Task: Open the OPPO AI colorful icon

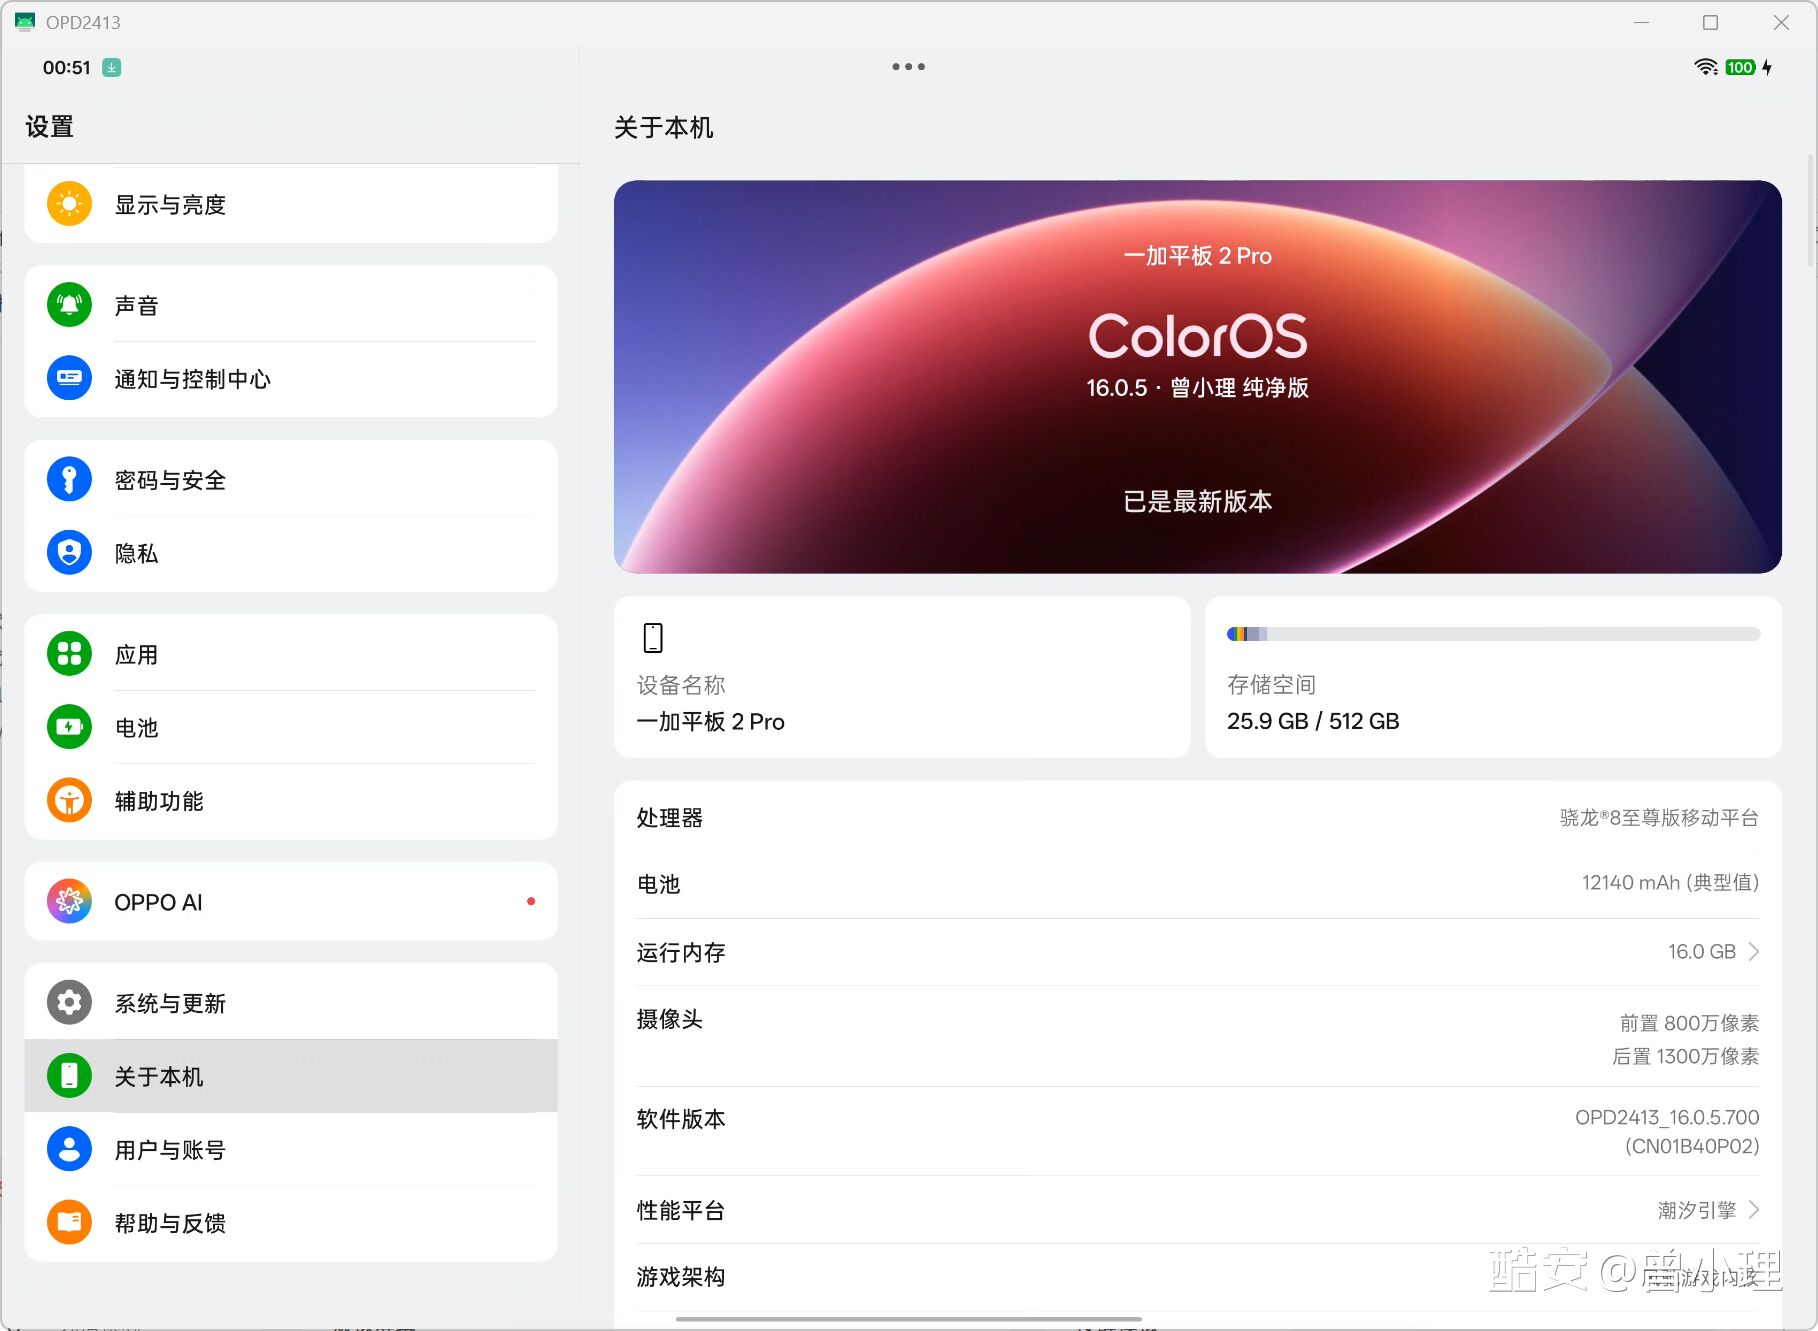Action: 69,901
